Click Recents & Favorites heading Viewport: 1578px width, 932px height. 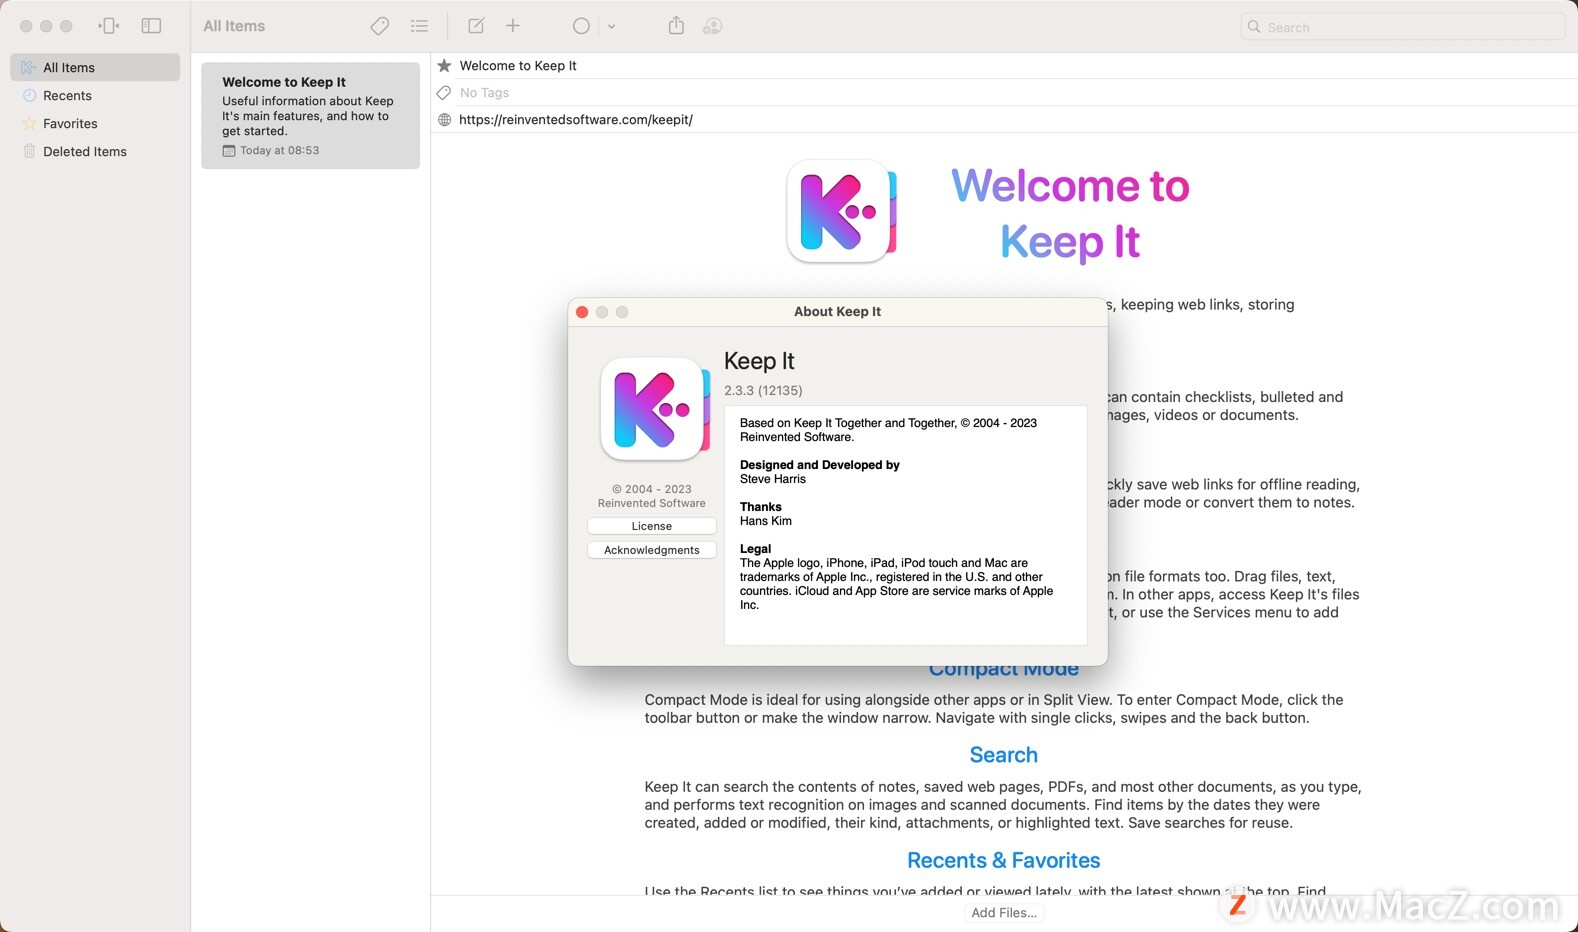[1004, 860]
